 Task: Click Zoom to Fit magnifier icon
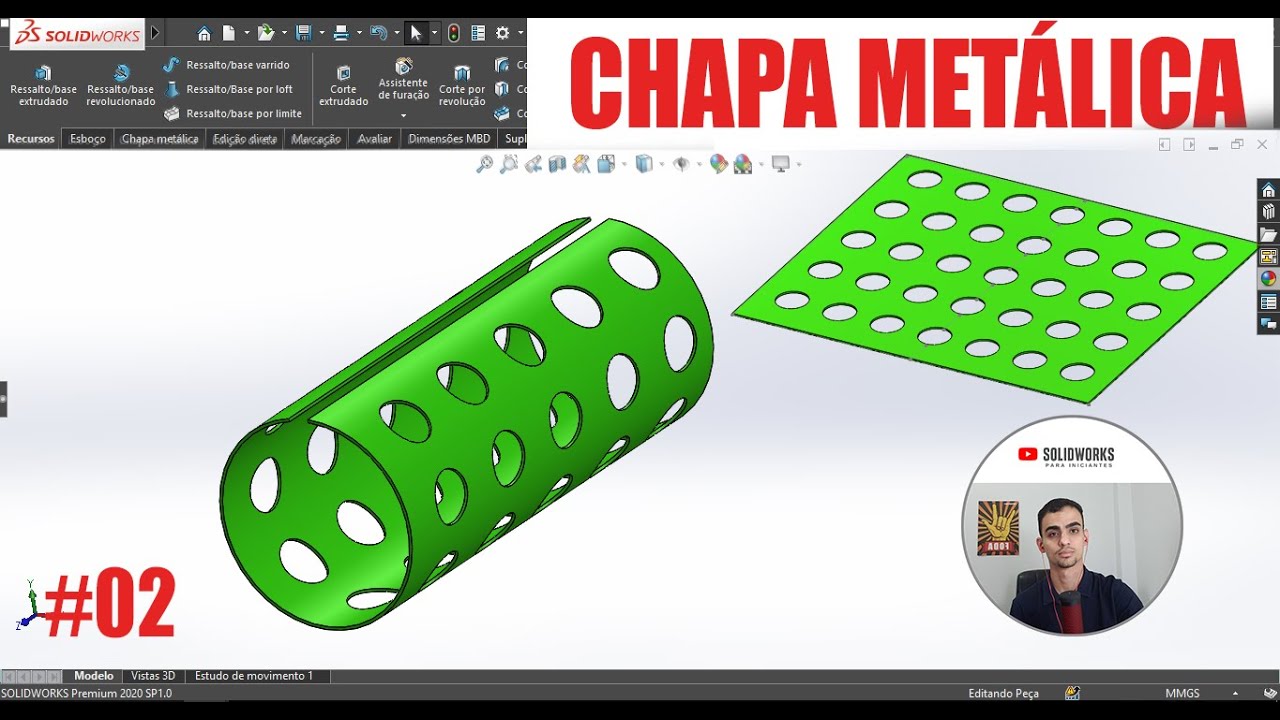point(484,164)
